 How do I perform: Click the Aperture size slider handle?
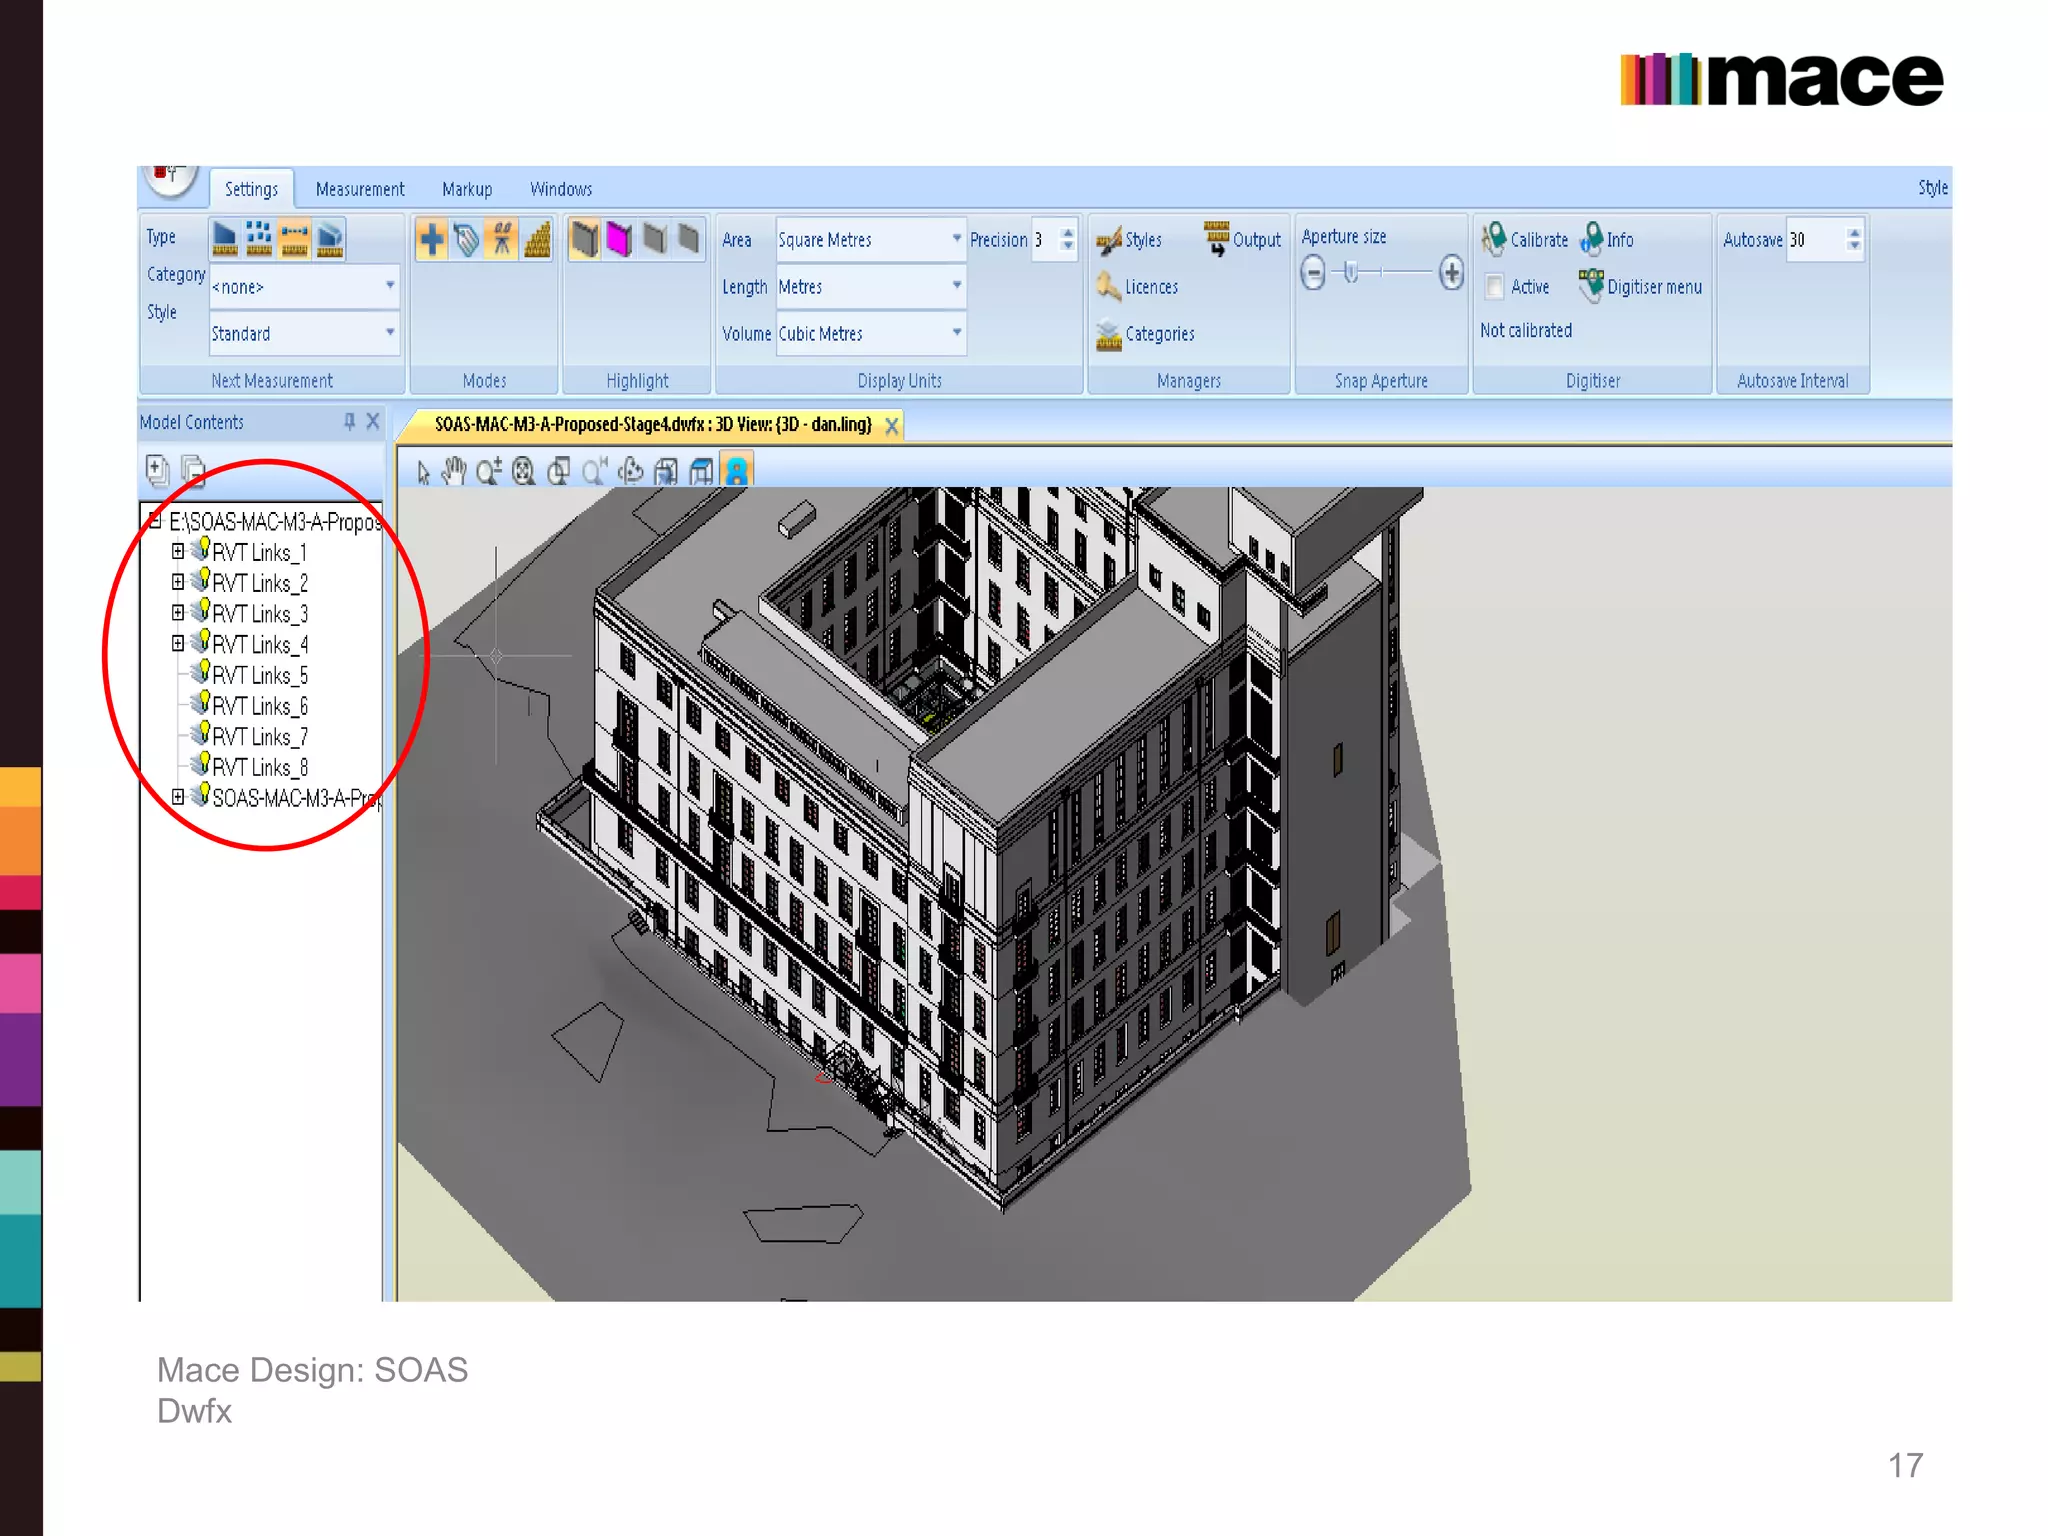click(x=1350, y=272)
